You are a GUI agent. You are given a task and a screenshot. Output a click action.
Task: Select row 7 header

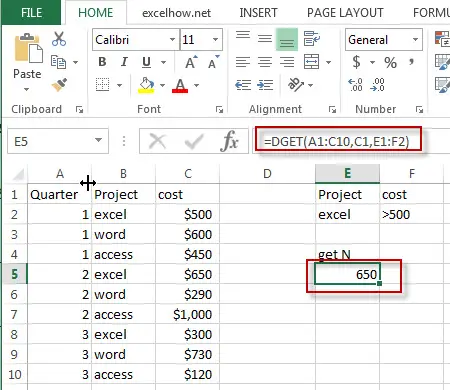coord(14,314)
